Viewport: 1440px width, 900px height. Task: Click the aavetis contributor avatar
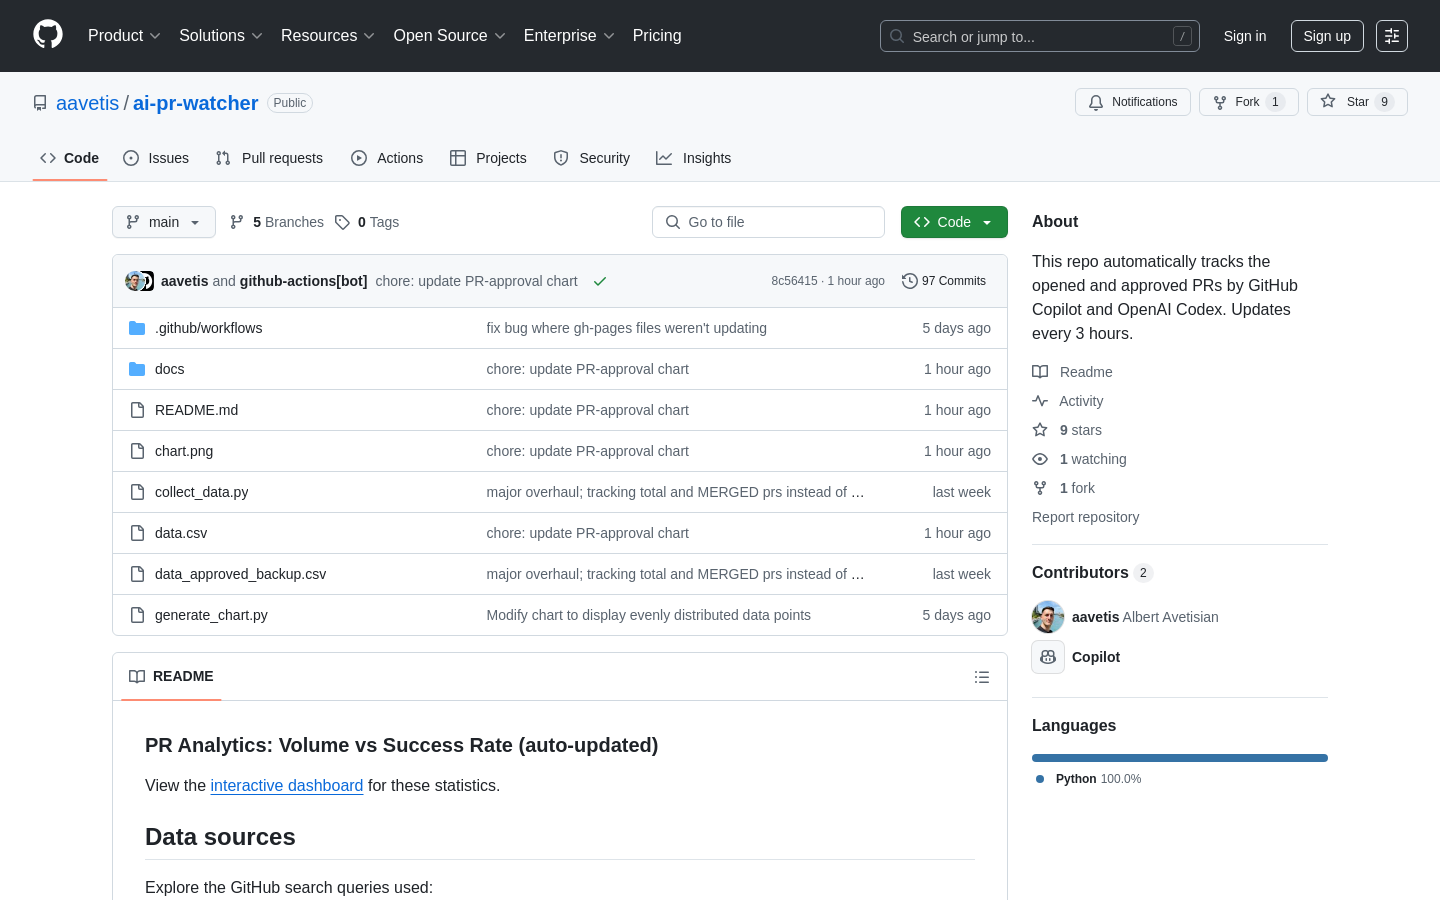(x=1048, y=617)
